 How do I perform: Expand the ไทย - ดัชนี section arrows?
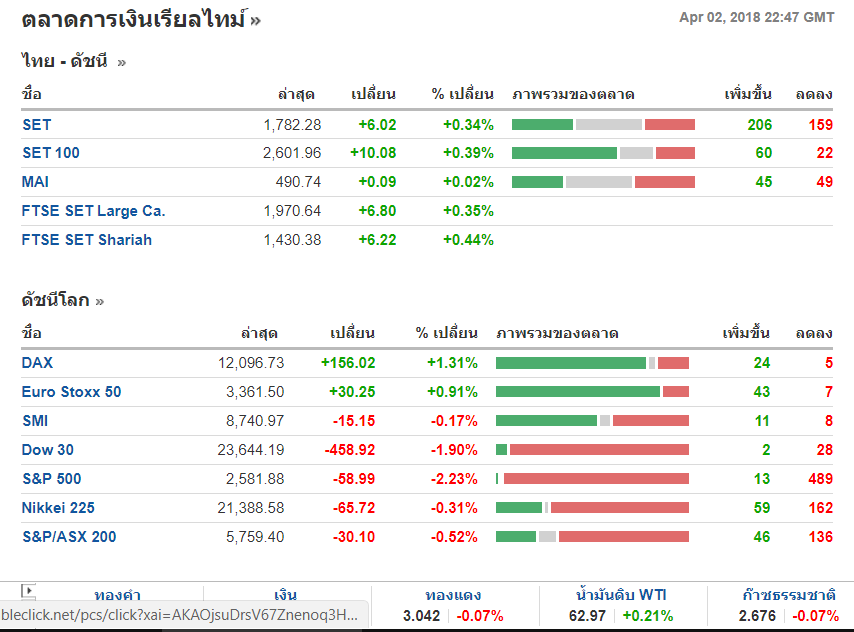tap(122, 62)
